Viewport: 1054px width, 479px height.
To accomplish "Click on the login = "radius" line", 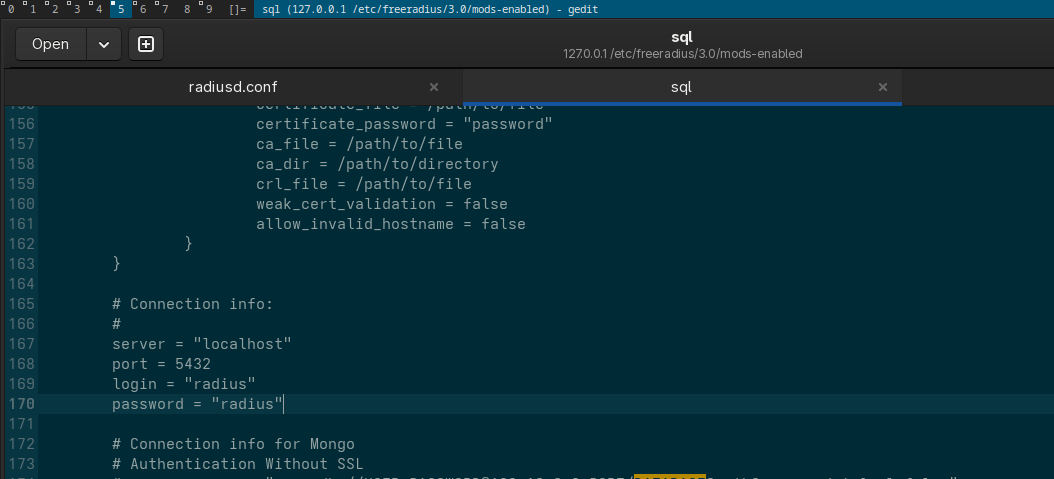I will pos(184,384).
